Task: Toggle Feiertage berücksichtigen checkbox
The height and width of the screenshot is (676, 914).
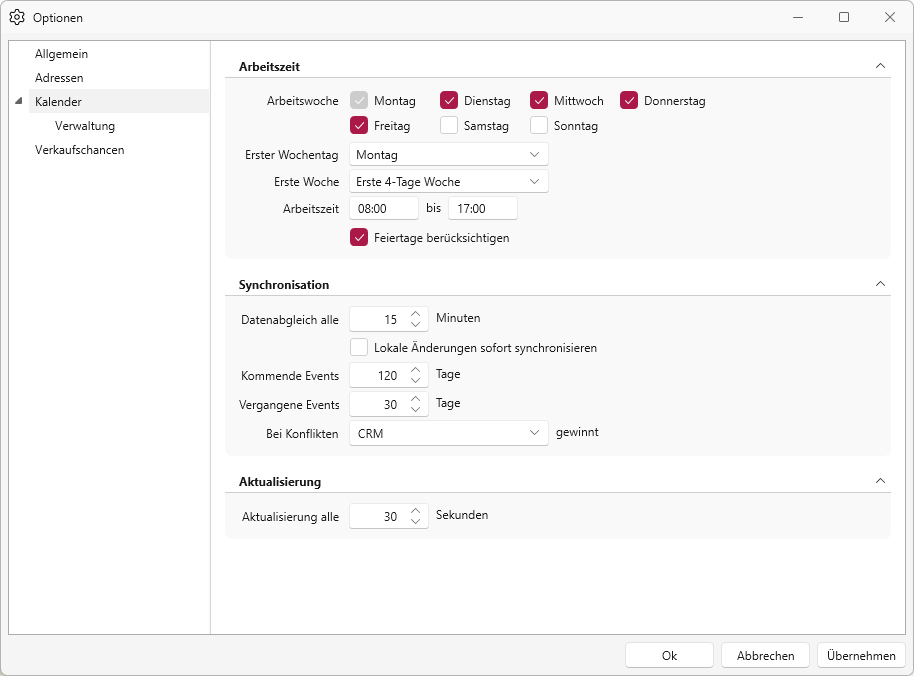Action: (x=359, y=237)
